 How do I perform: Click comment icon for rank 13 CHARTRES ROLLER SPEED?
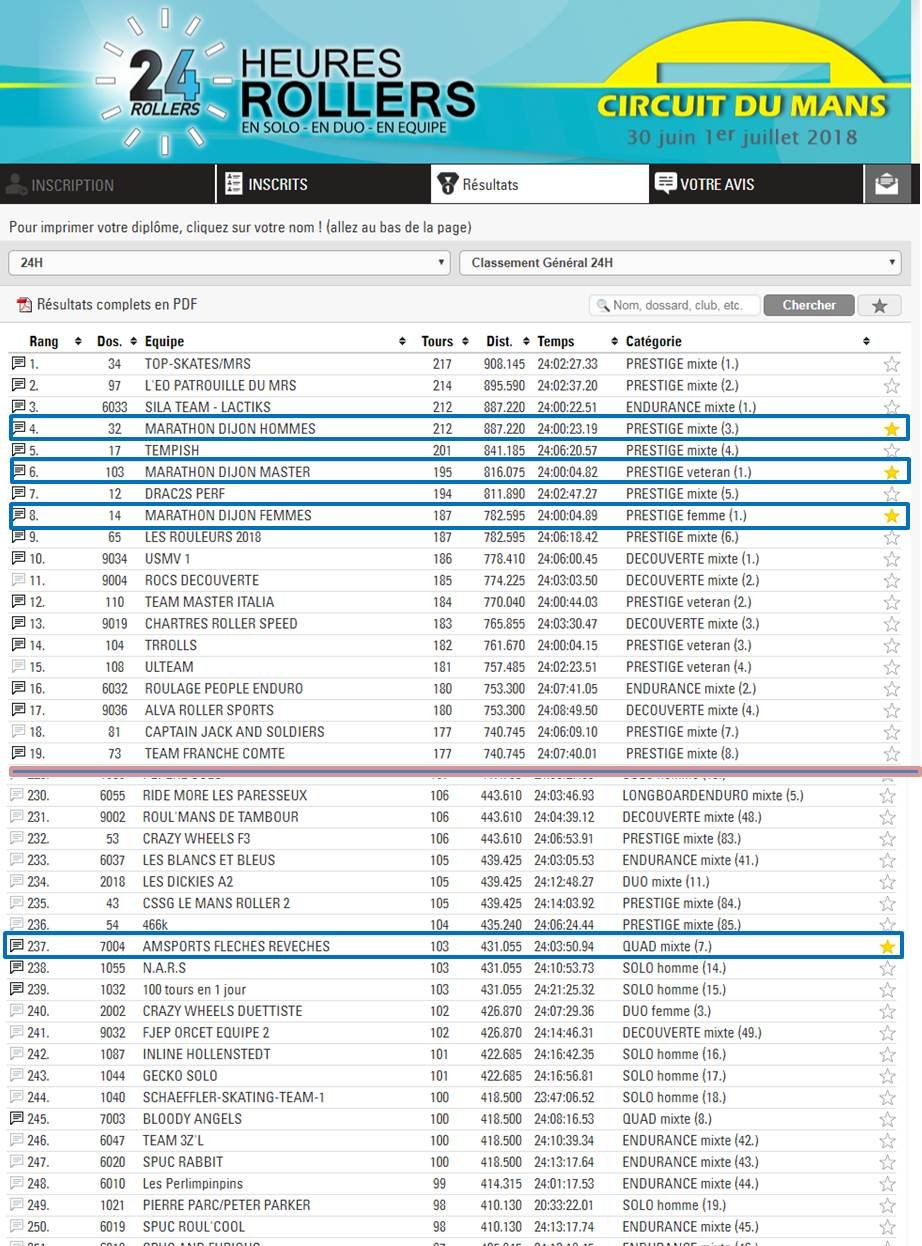[x=18, y=623]
